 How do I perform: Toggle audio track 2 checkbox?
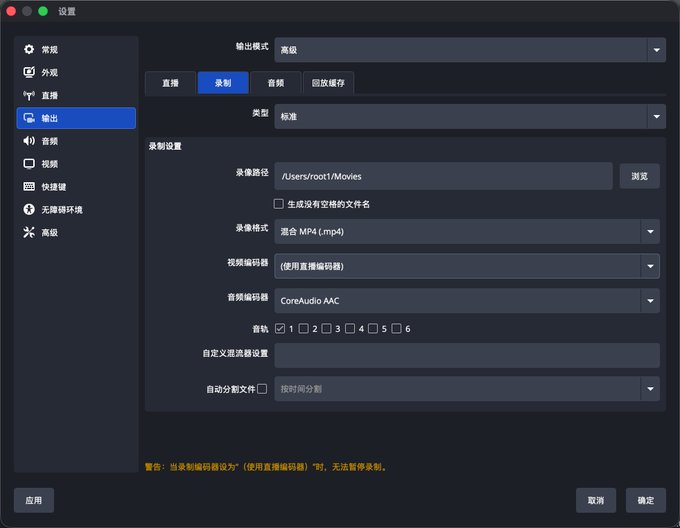(304, 328)
